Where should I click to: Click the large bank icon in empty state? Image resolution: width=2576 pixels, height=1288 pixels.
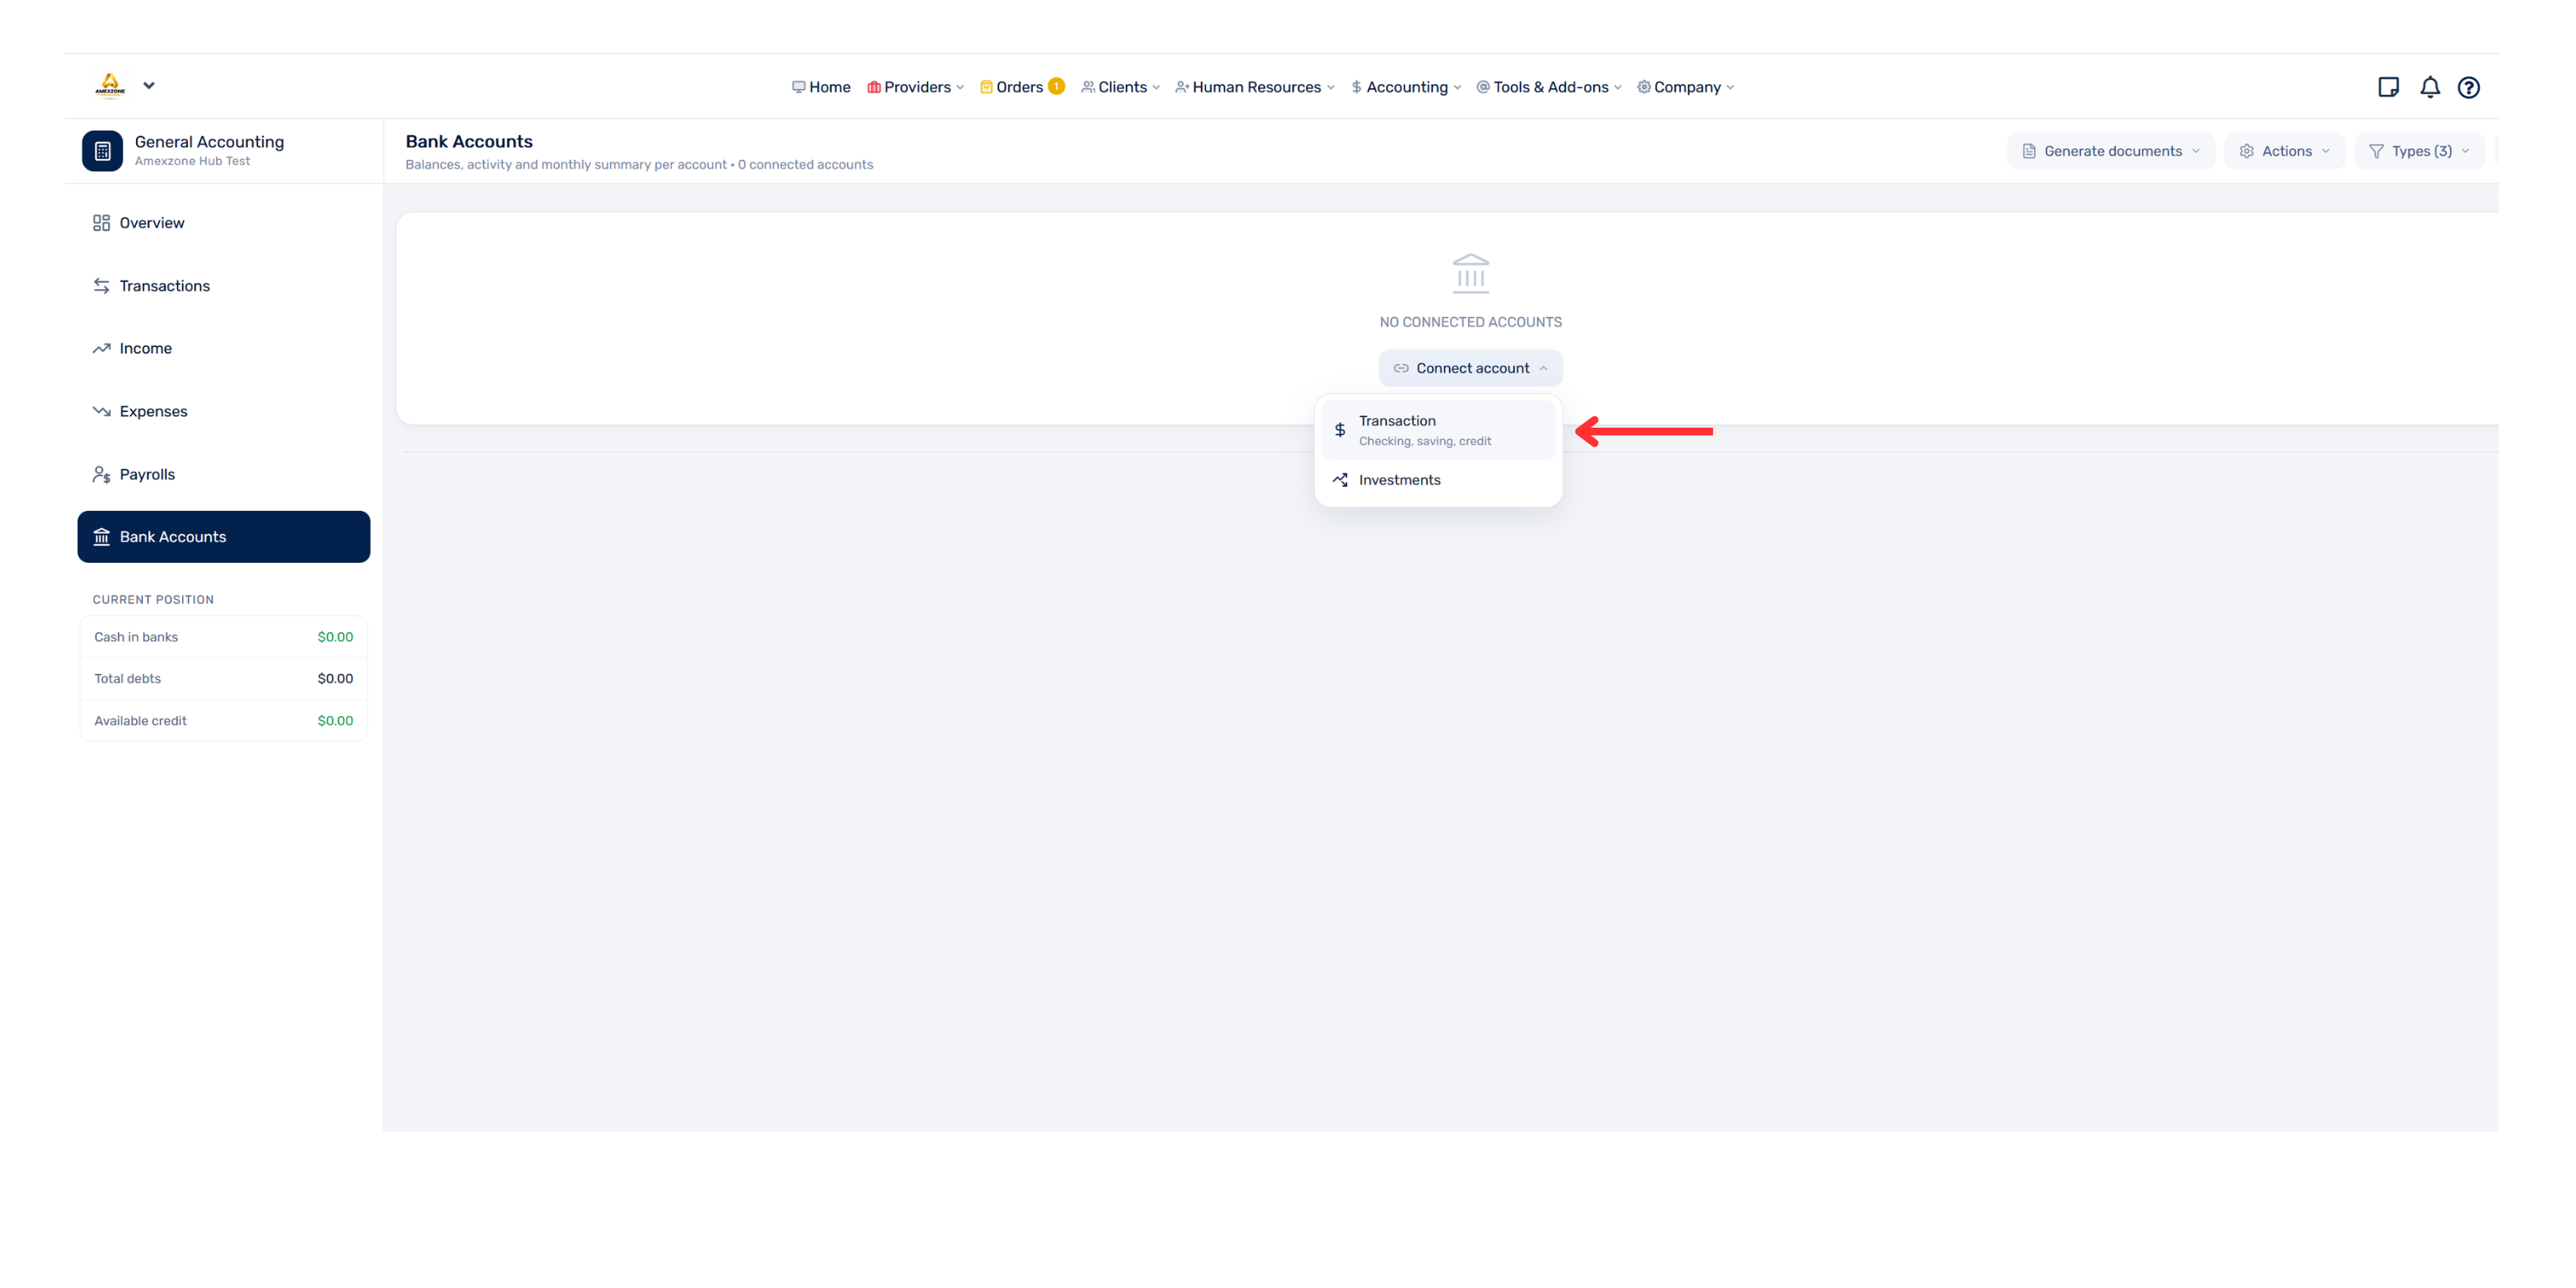click(x=1470, y=274)
